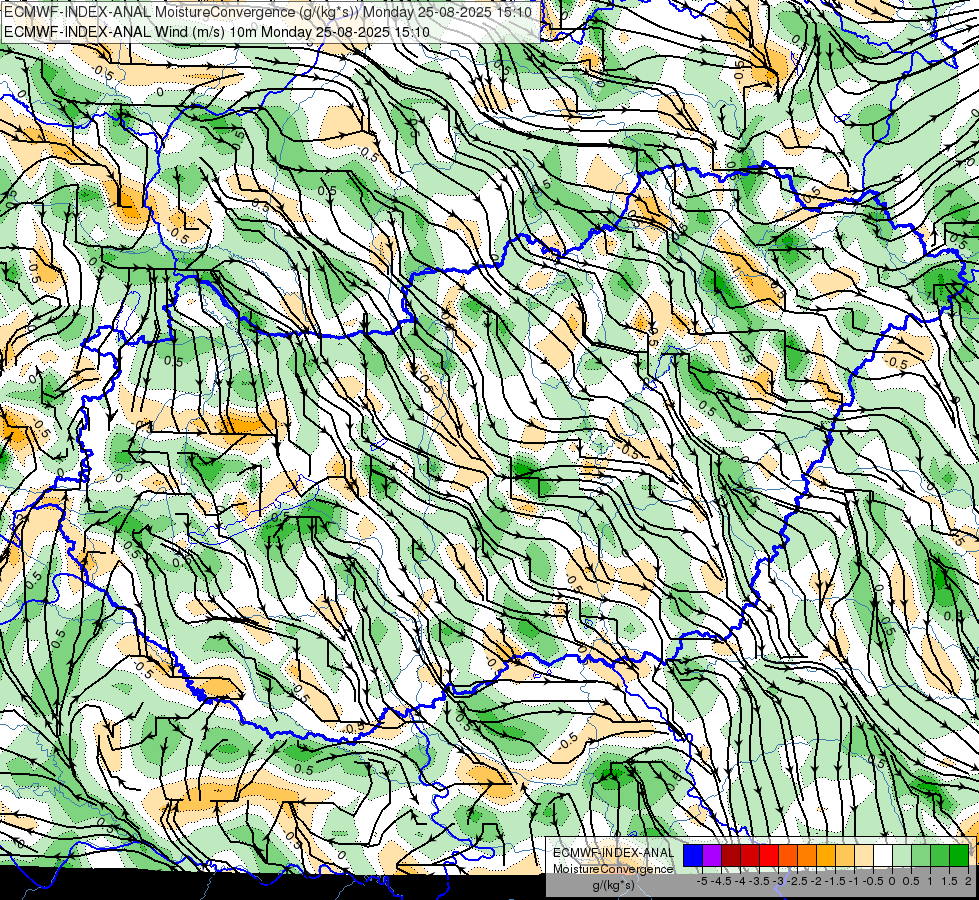The image size is (979, 900).
Task: Click the '-3' tick label on the colorbar
Action: 778,881
